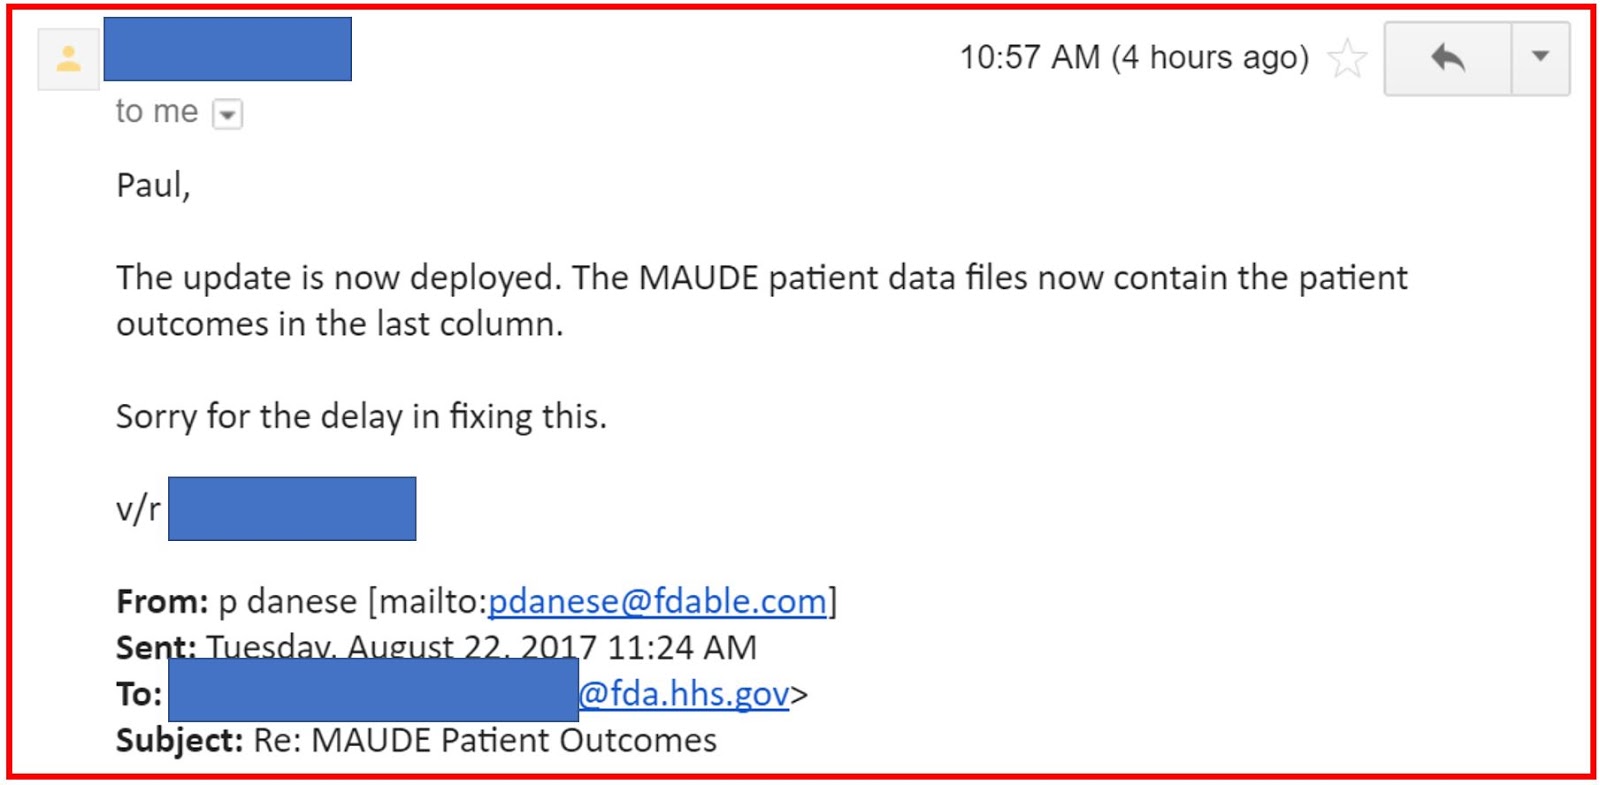
Task: Open the pdanese@fdable.com mailto link
Action: (657, 602)
